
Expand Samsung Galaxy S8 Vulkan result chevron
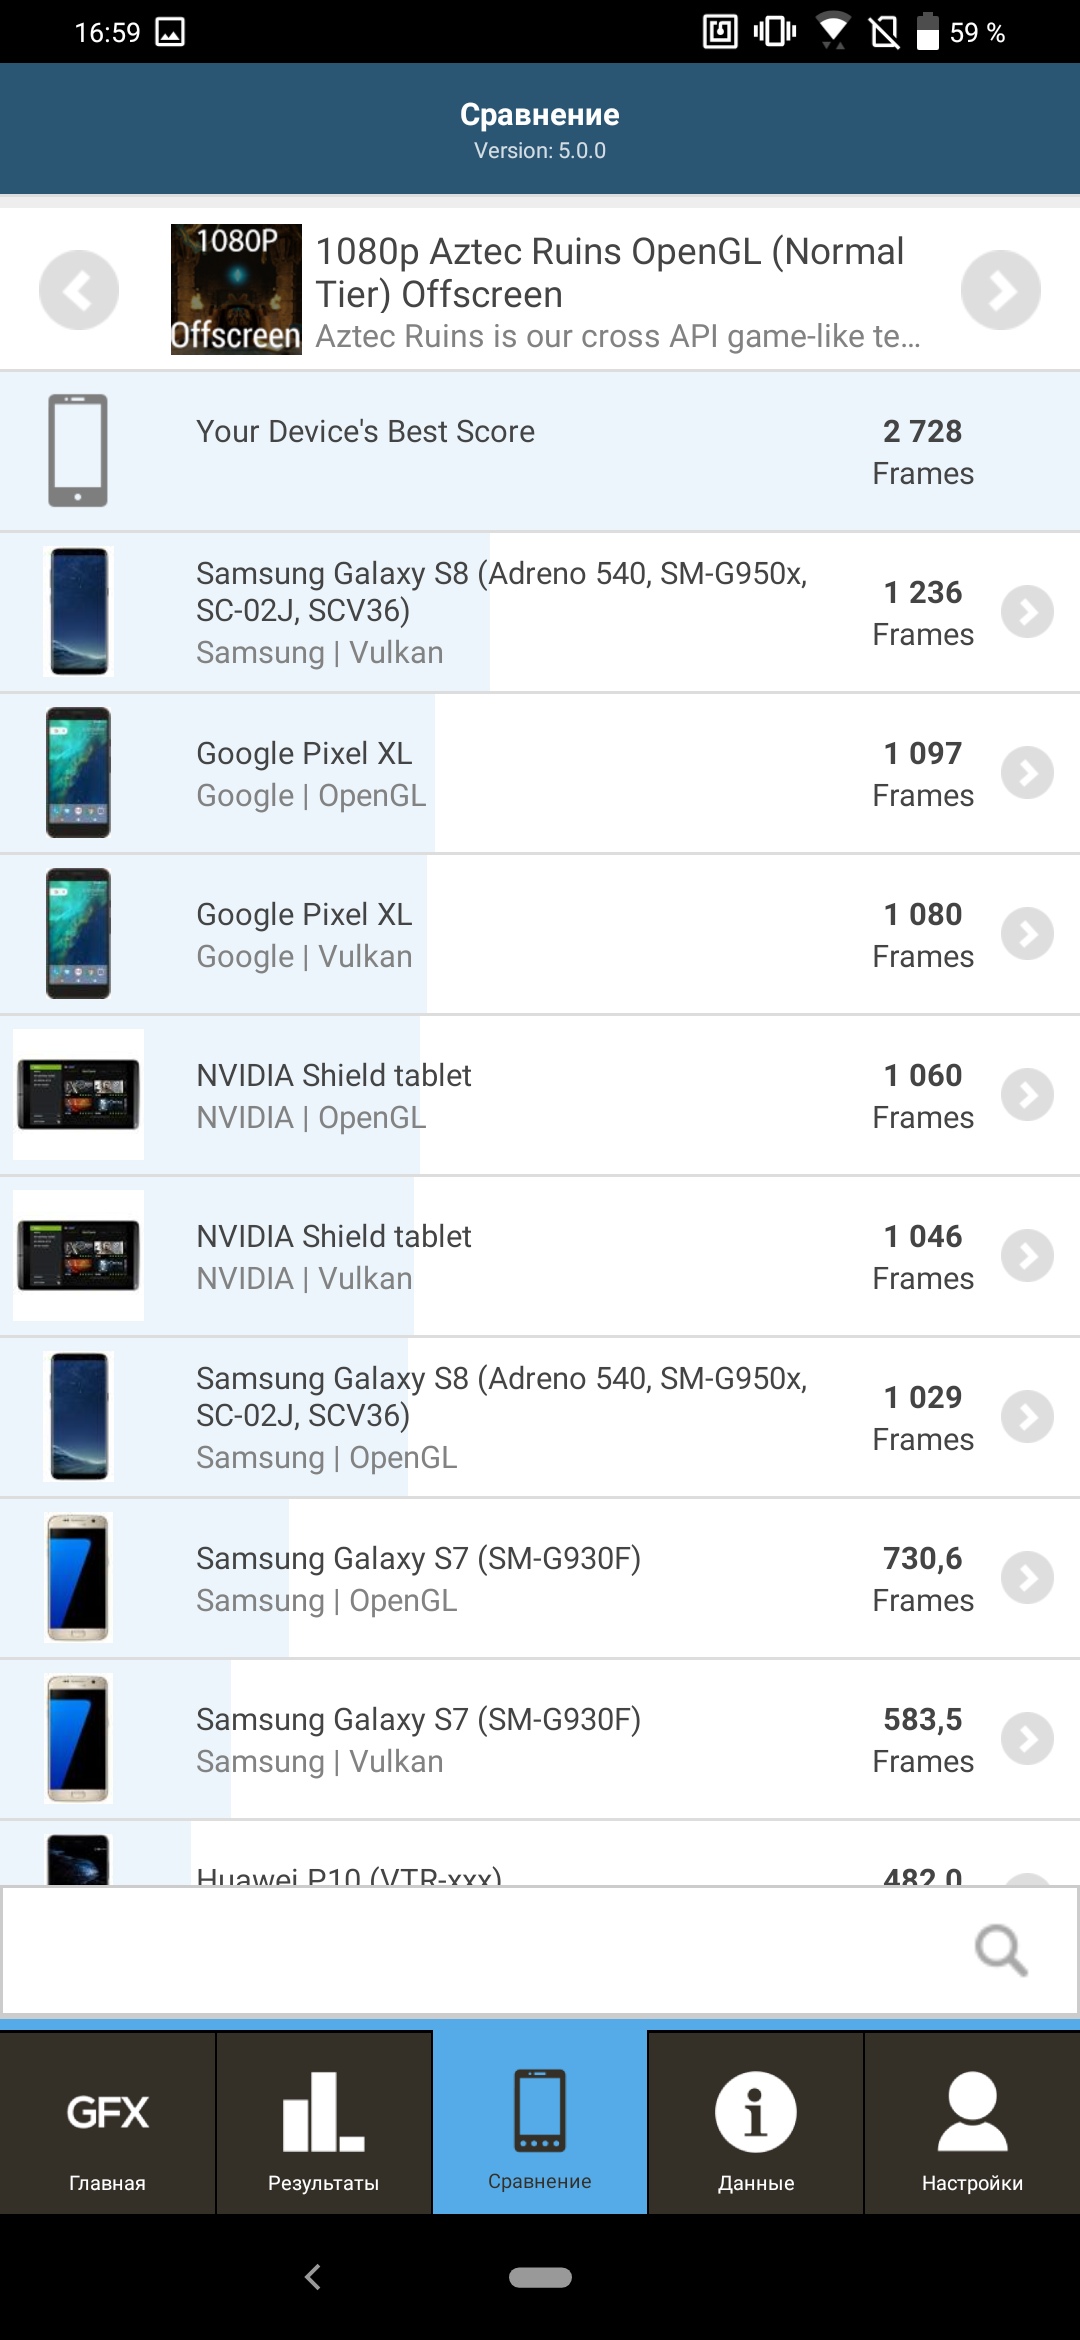pos(1027,612)
